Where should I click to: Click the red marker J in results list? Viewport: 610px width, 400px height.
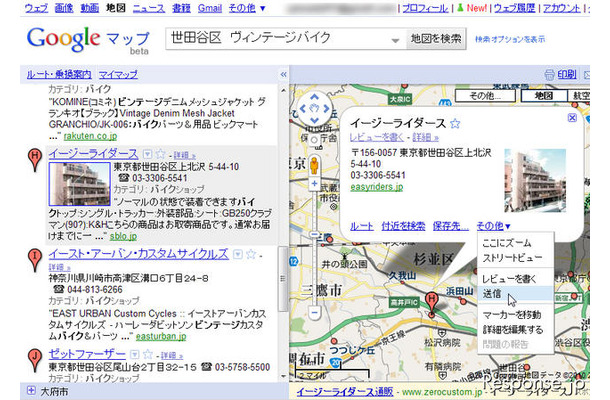pos(35,360)
